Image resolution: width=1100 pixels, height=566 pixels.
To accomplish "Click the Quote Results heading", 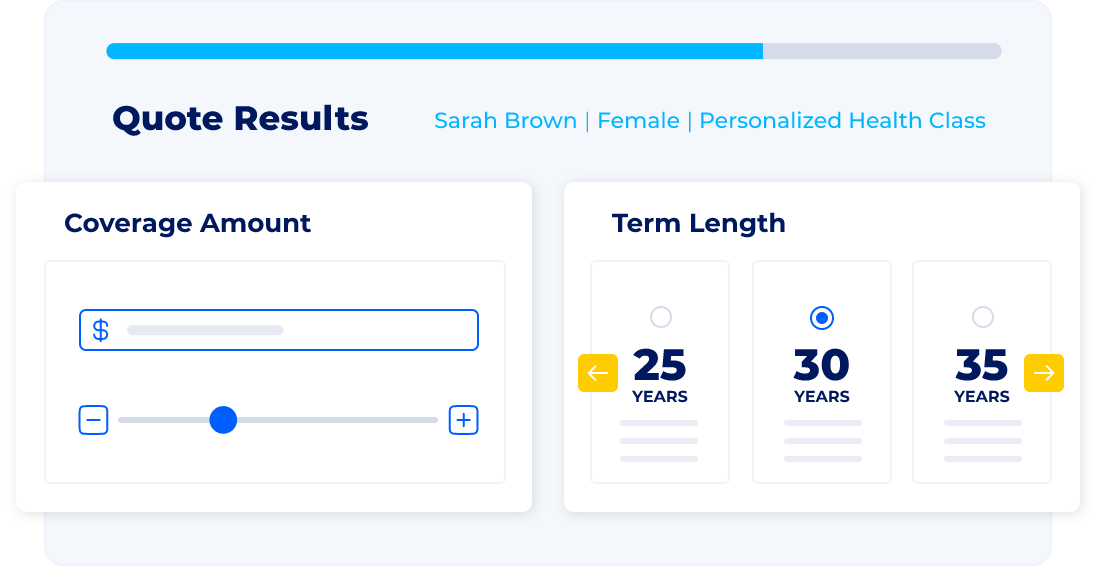I will 240,119.
